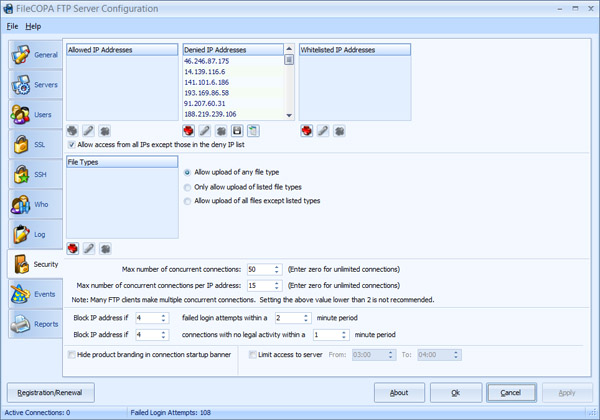Click the Cancel button
Image resolution: width=600 pixels, height=420 pixels.
[511, 392]
